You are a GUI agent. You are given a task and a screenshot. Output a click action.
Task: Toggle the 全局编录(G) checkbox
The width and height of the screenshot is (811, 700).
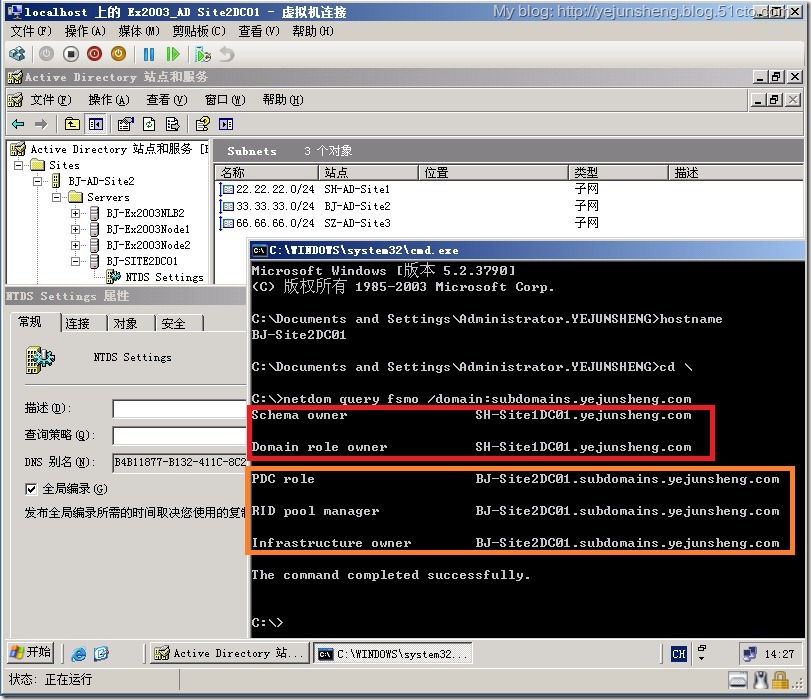pos(31,489)
